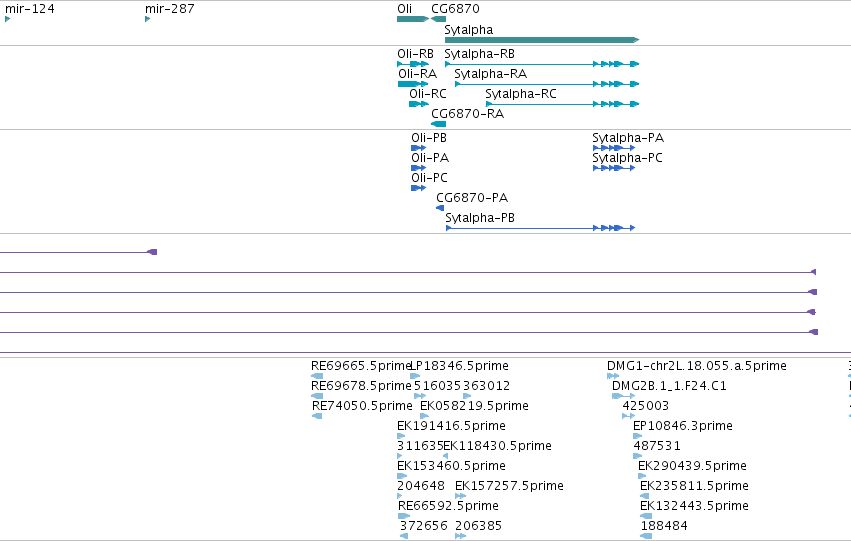The height and width of the screenshot is (541, 851).
Task: Select the Sytalpha gene bar
Action: tap(542, 40)
